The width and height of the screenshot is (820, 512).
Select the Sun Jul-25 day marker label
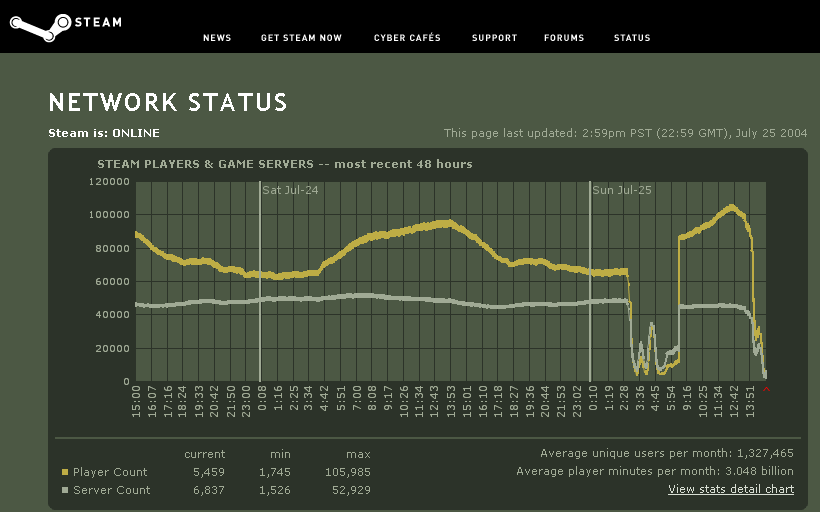621,189
